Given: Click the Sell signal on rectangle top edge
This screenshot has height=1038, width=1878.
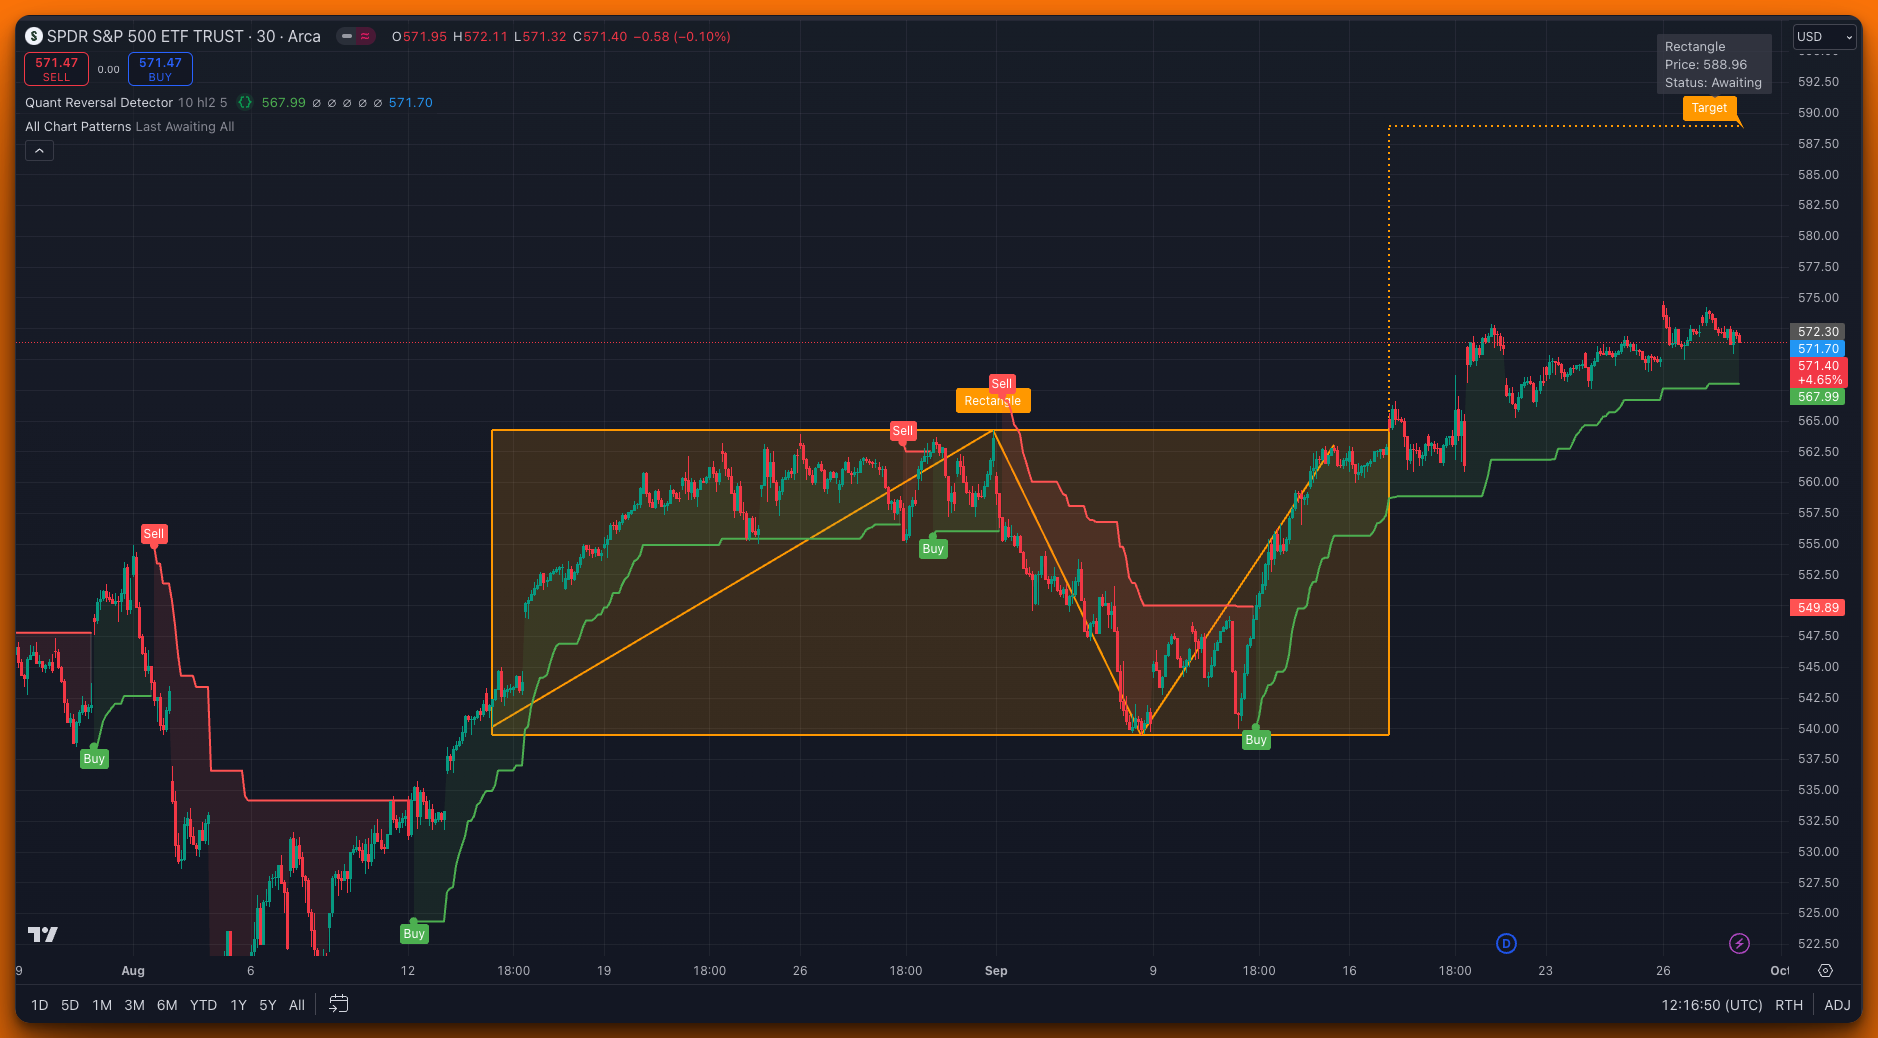Looking at the screenshot, I should click(x=903, y=431).
